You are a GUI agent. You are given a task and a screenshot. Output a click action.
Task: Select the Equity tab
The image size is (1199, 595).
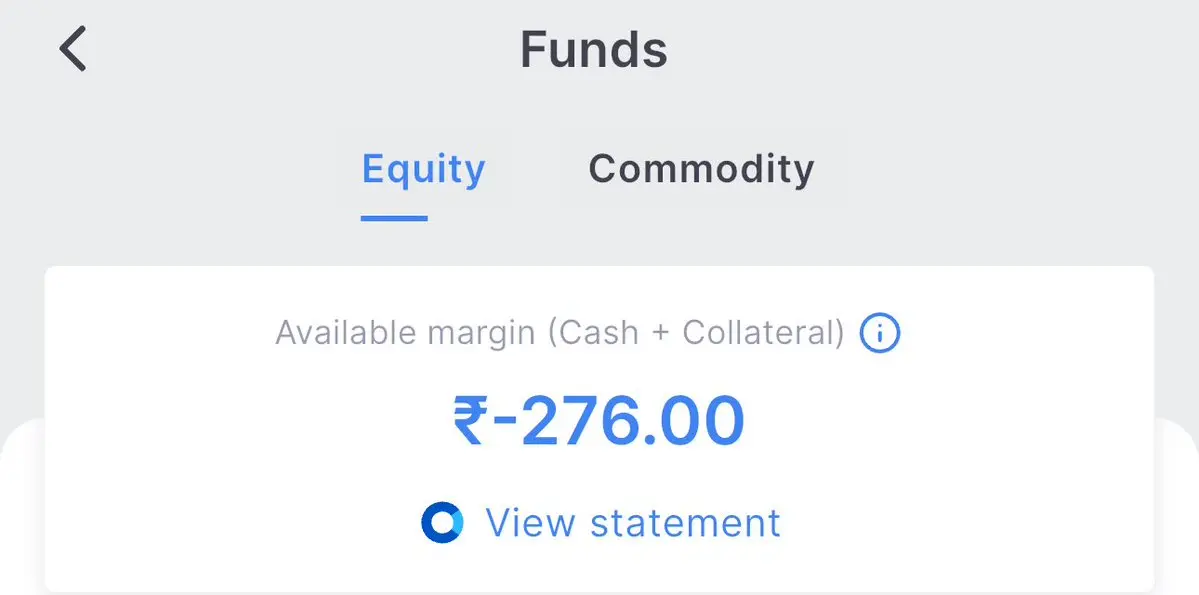click(x=423, y=169)
